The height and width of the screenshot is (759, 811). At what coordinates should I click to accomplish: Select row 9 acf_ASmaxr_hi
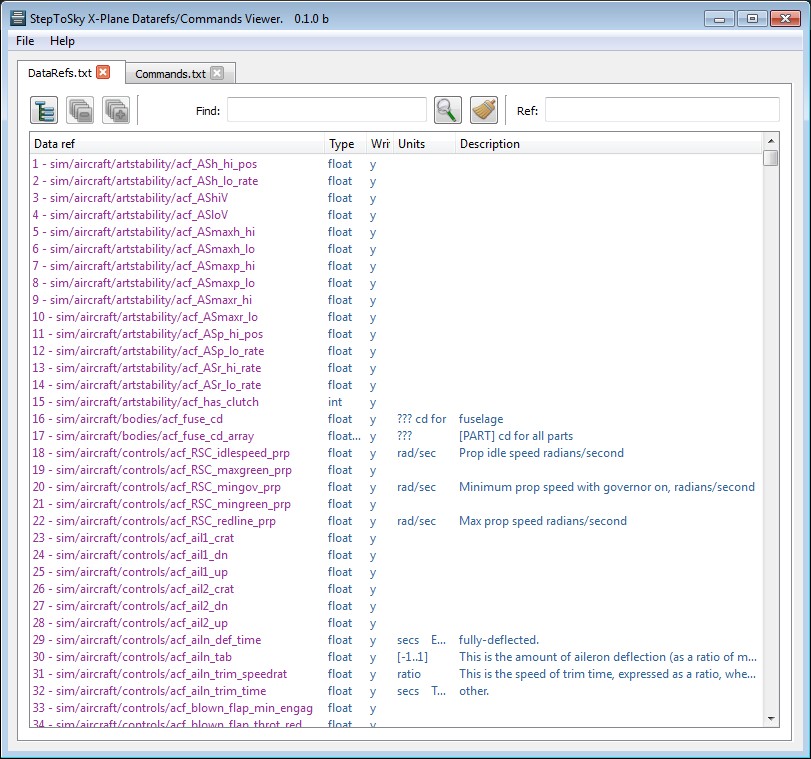click(x=396, y=300)
